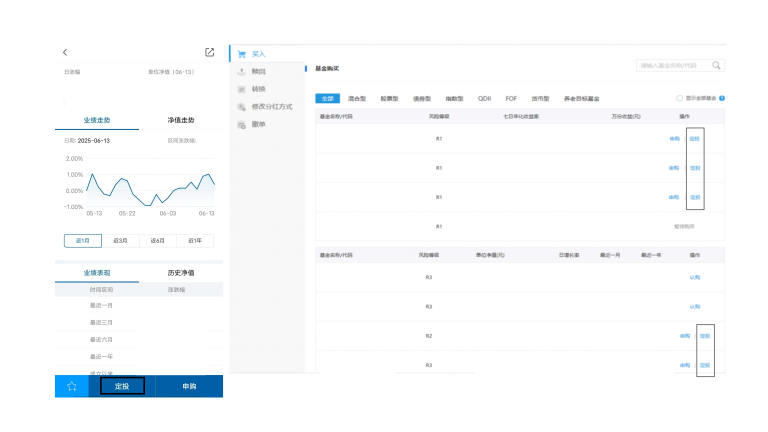This screenshot has height=432, width=768.
Task: Click the 风险等级 header in the upper table
Action: (x=439, y=117)
